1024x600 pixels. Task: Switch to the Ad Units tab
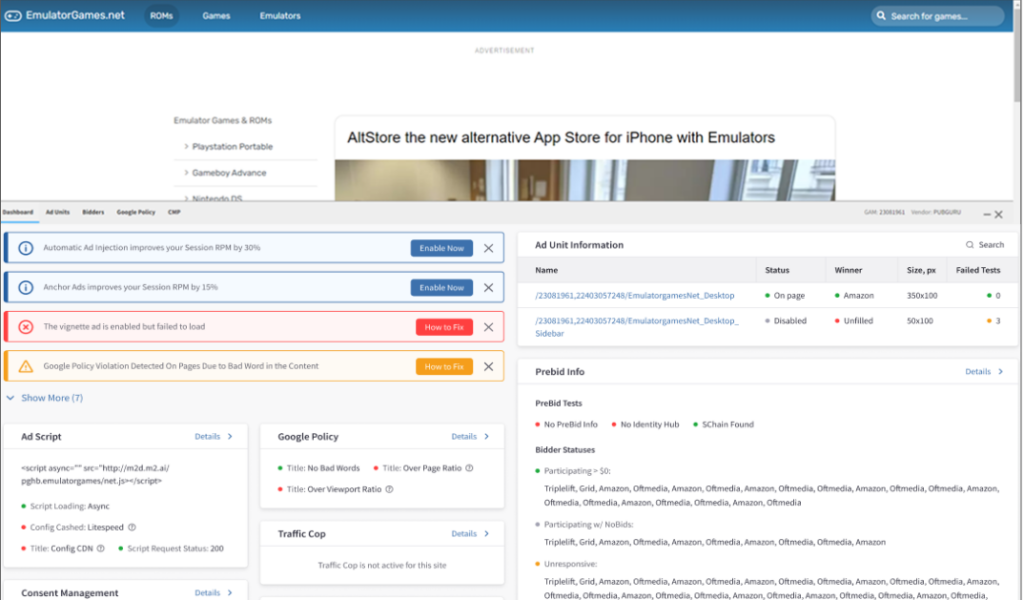point(57,212)
